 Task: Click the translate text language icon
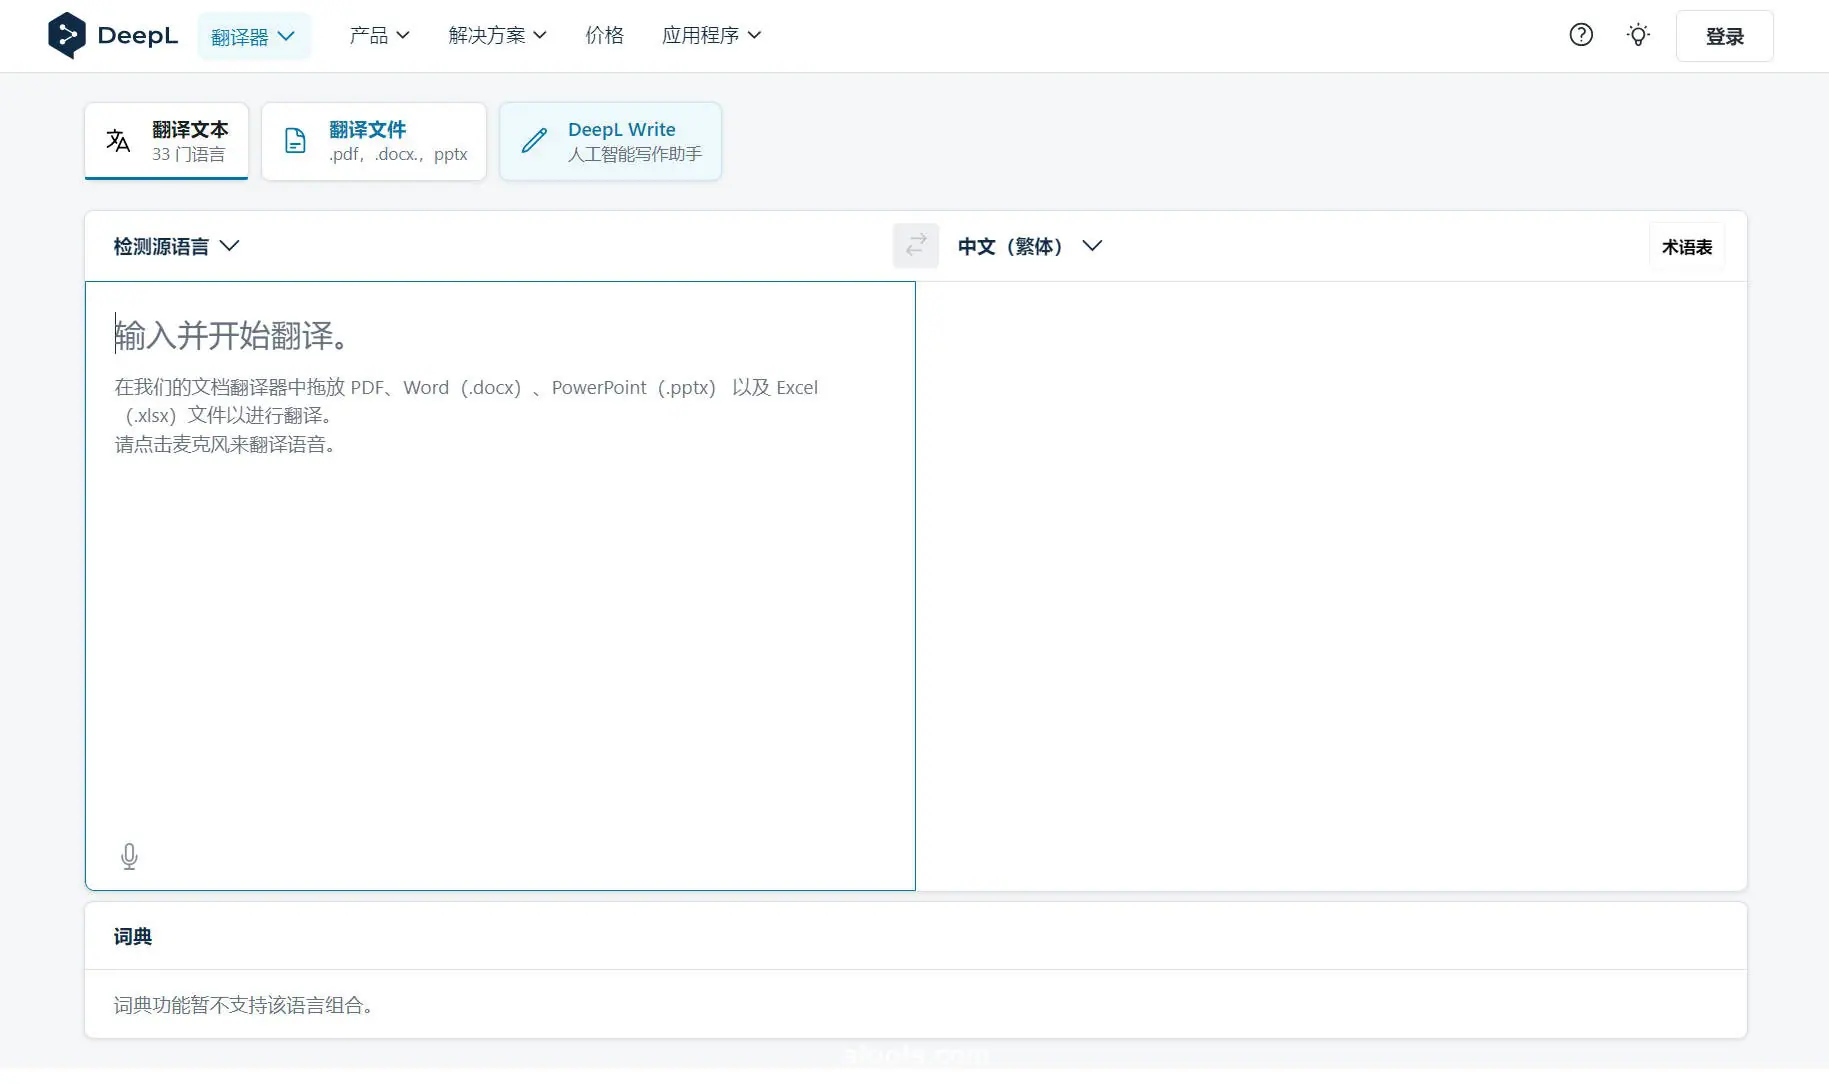pyautogui.click(x=118, y=141)
